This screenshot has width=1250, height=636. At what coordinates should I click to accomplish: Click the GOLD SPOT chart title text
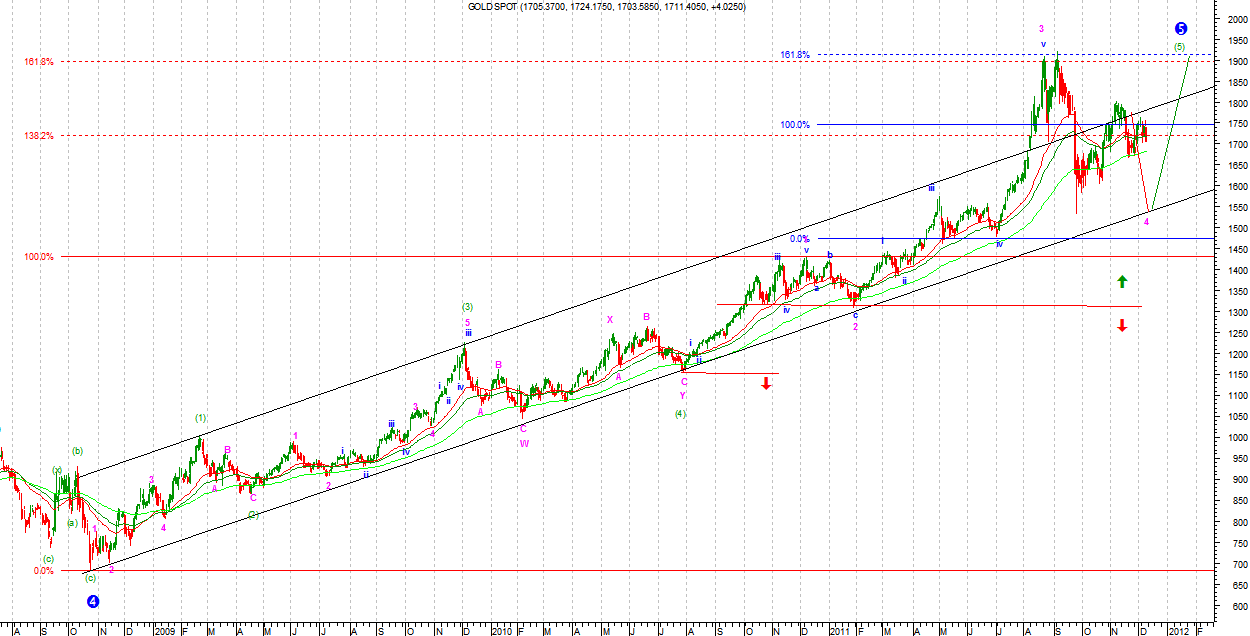point(606,7)
